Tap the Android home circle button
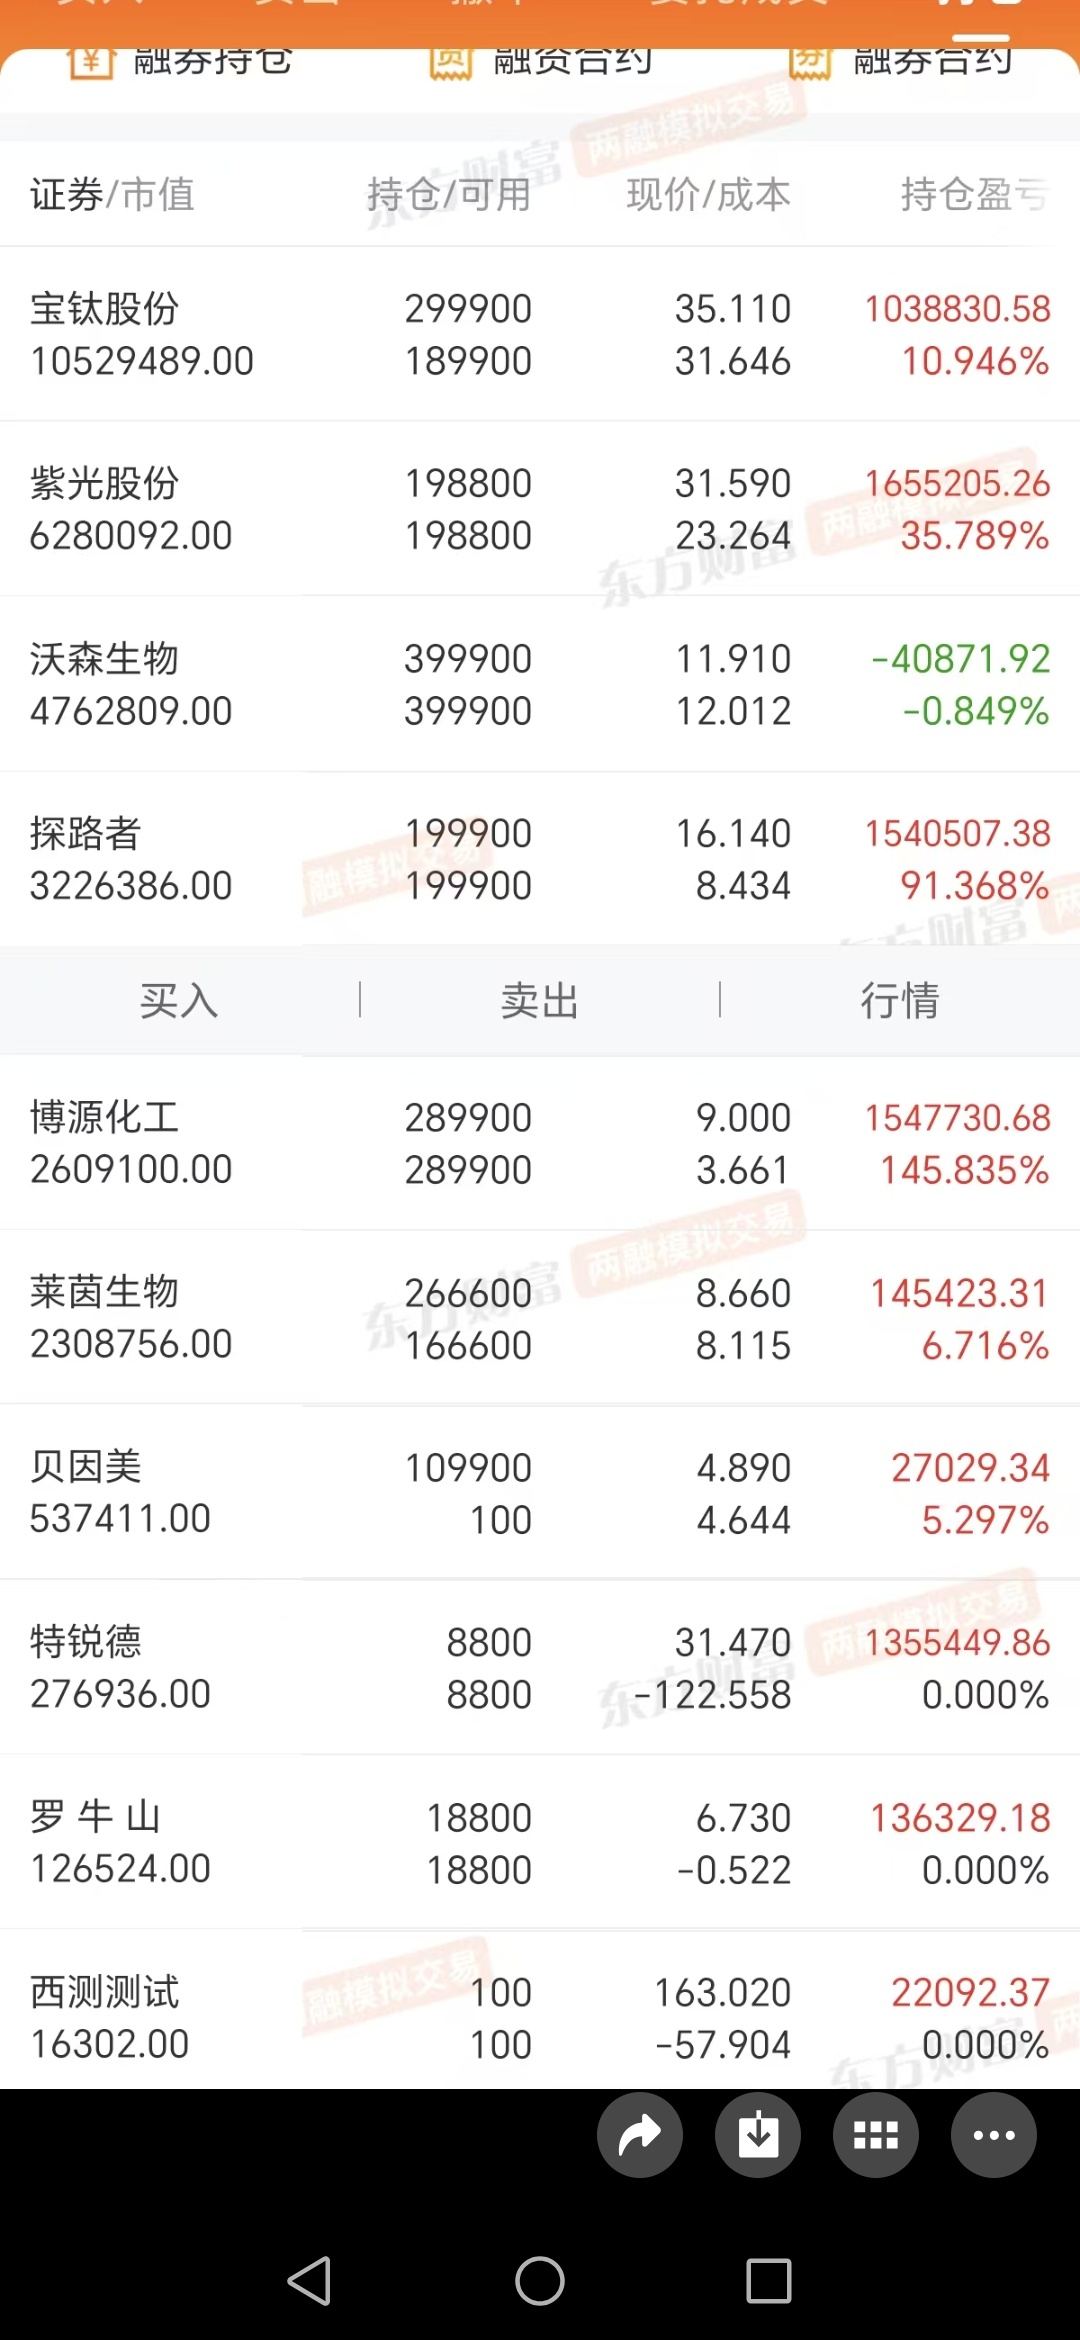Screen dimensions: 1080x2340 [x=540, y=2281]
